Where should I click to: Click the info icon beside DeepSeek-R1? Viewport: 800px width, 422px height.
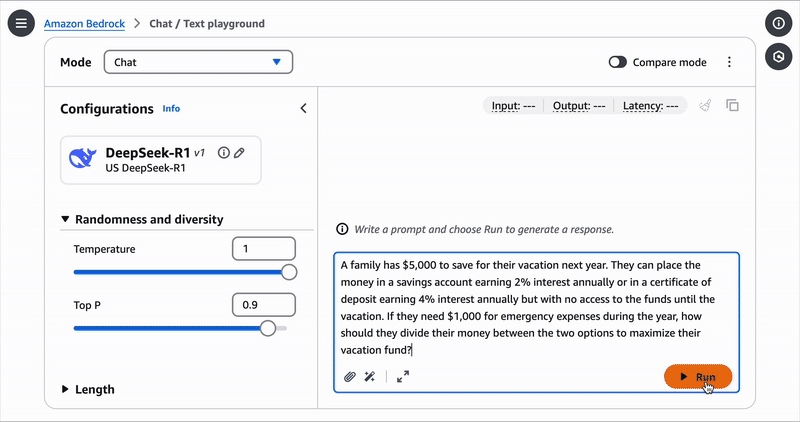tap(224, 153)
